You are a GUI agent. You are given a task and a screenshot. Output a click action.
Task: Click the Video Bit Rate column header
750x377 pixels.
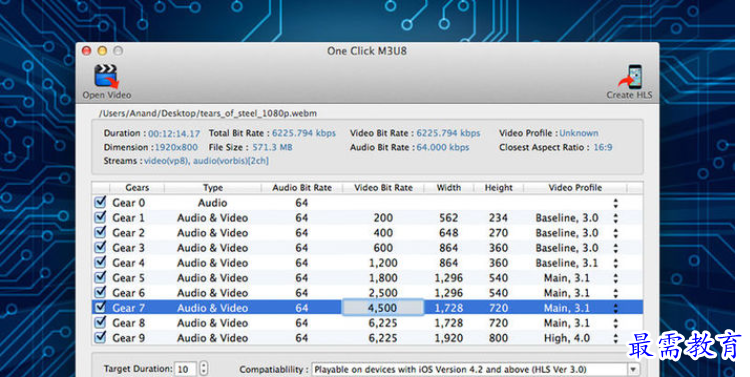pyautogui.click(x=383, y=188)
